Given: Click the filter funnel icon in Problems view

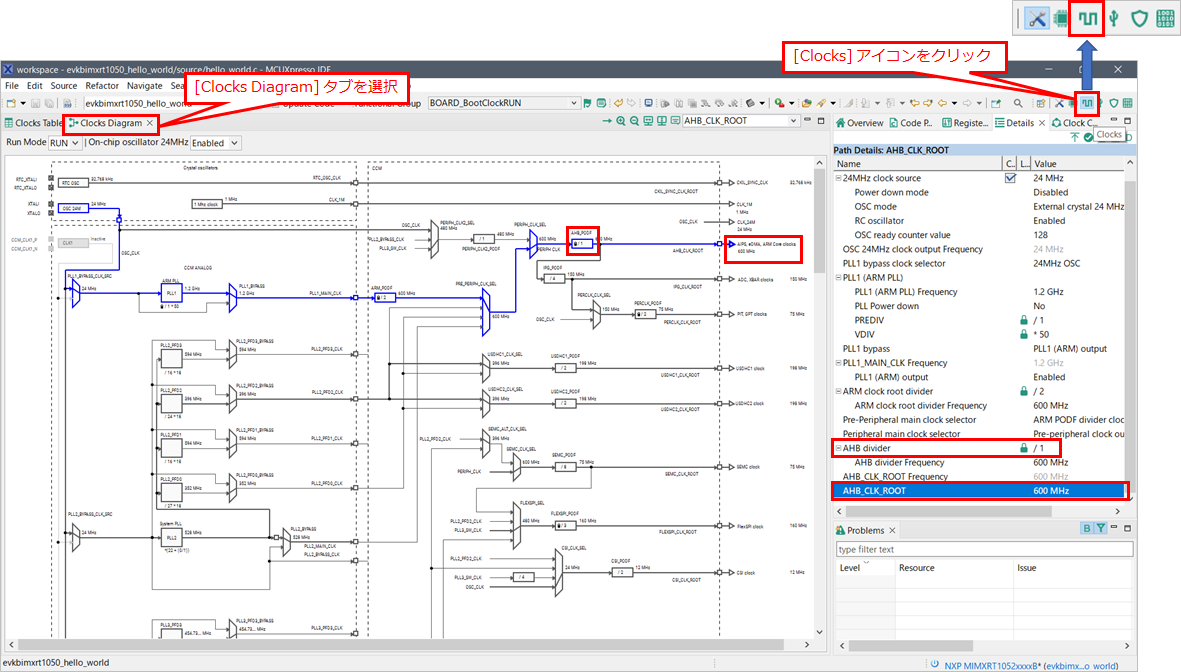Looking at the screenshot, I should [1100, 529].
